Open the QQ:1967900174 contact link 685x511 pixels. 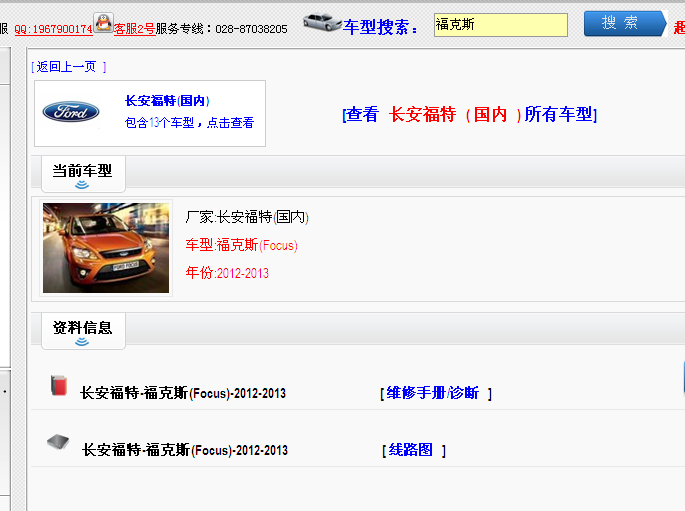tap(53, 29)
